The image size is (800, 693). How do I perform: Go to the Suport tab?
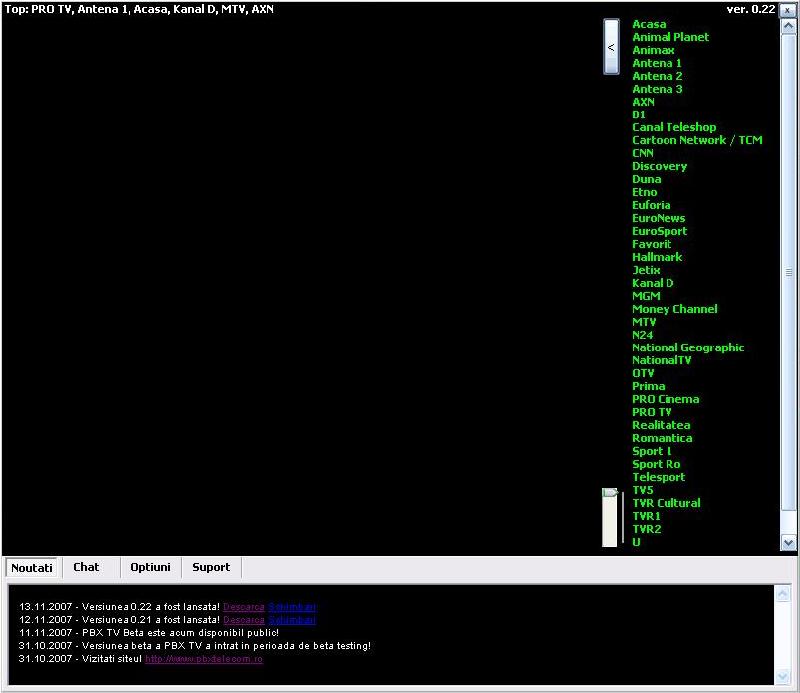(211, 567)
